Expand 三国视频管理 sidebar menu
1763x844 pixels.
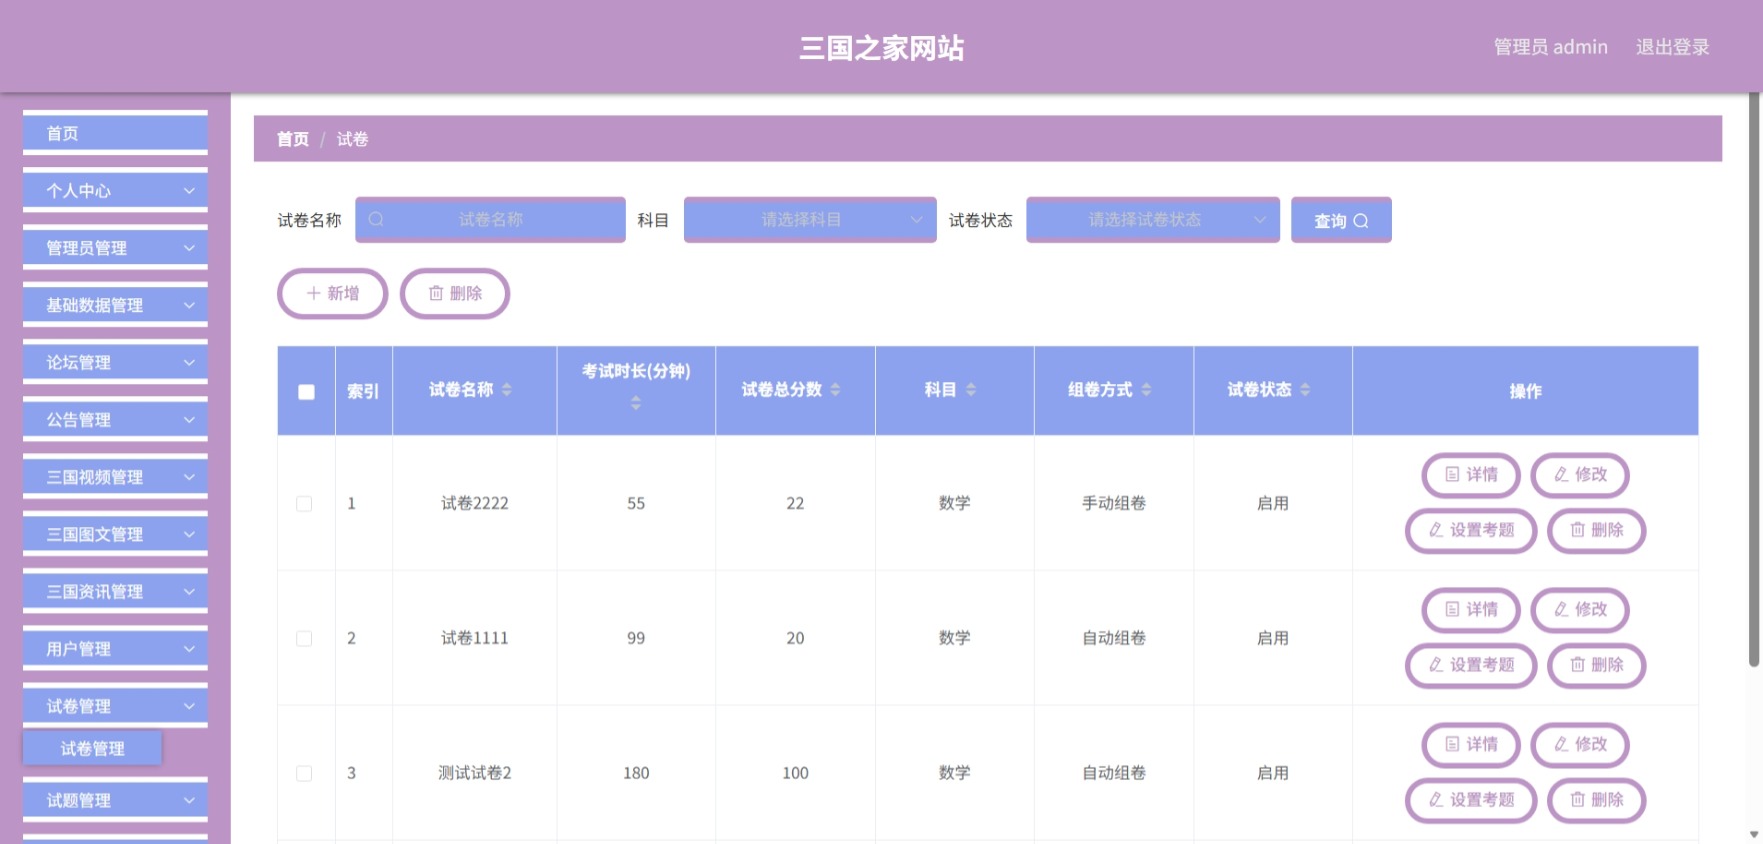(x=115, y=477)
